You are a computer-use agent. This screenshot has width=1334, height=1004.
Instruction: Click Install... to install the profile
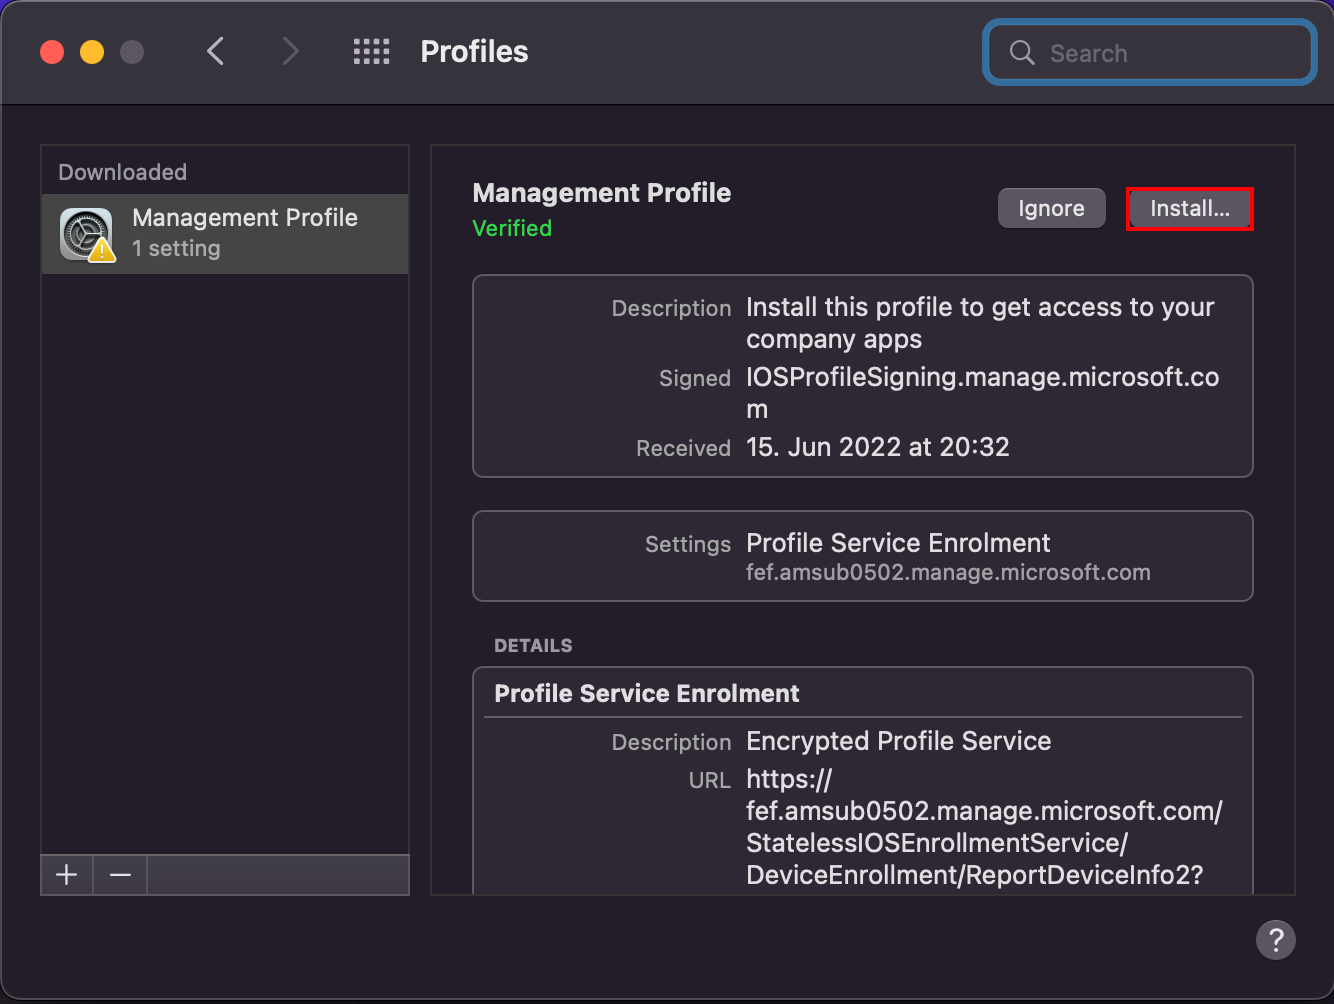click(1189, 209)
